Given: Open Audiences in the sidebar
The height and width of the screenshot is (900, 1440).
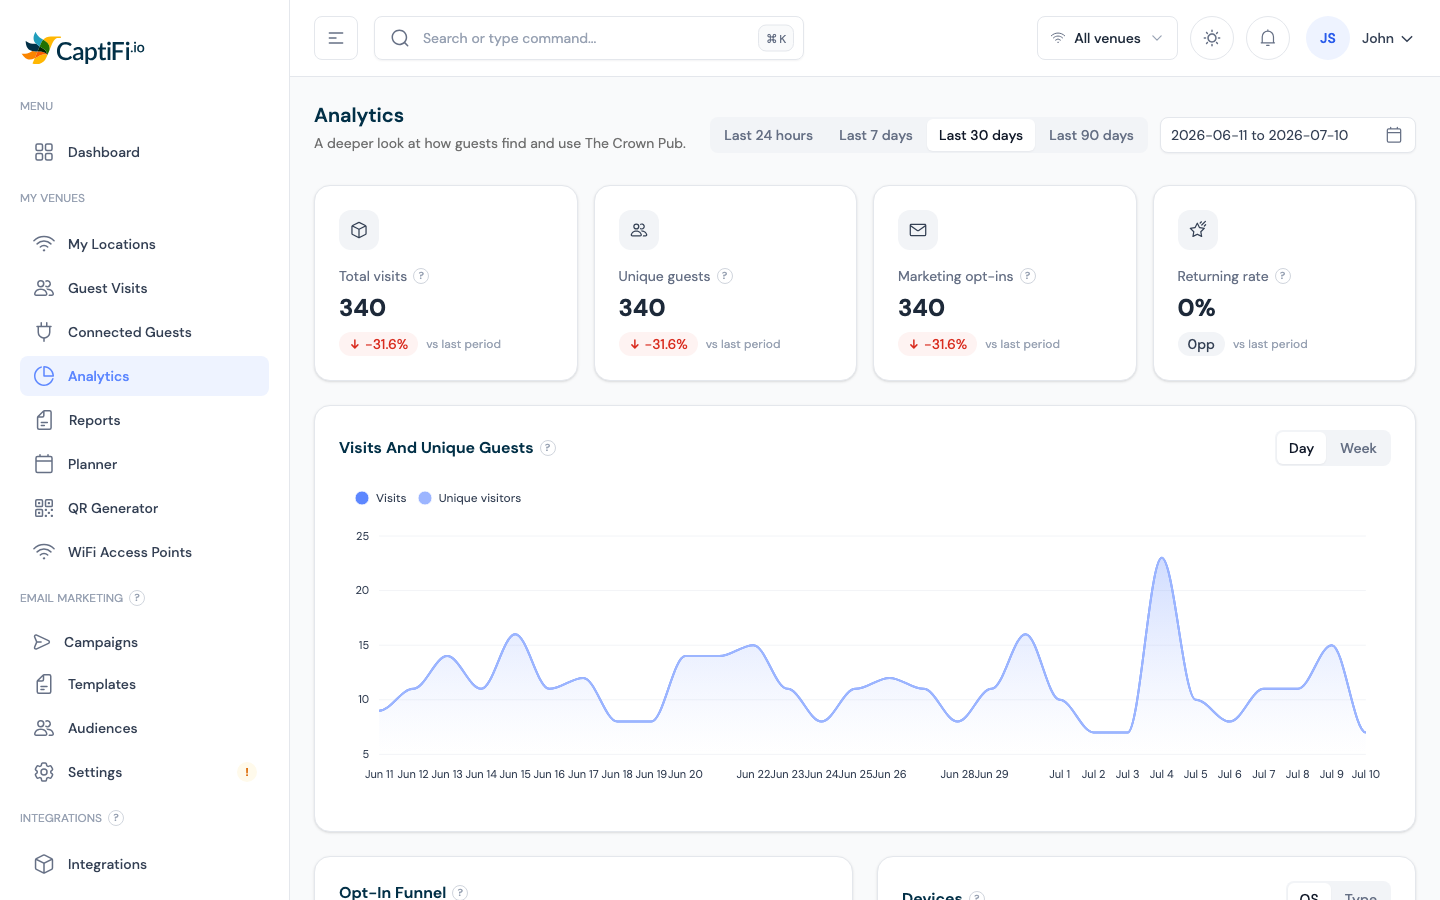Looking at the screenshot, I should 144,728.
